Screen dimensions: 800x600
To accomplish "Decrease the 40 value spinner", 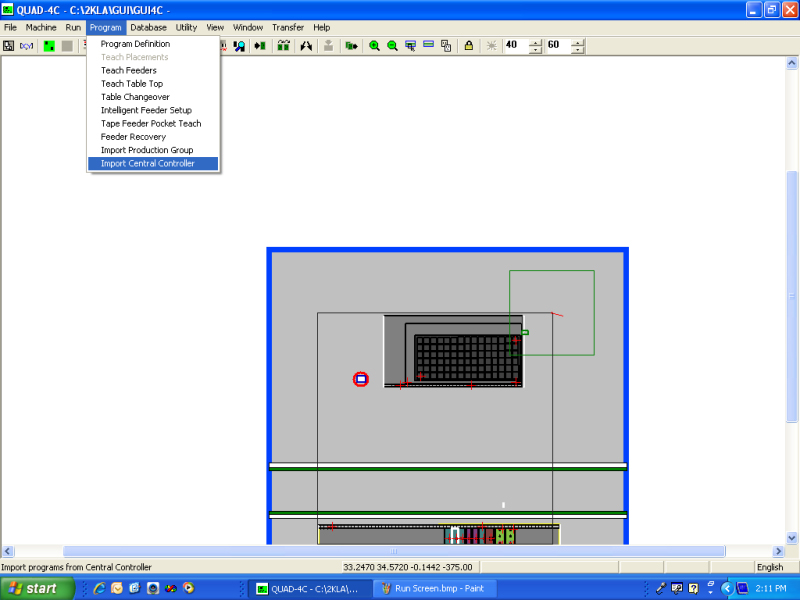I will [x=535, y=49].
